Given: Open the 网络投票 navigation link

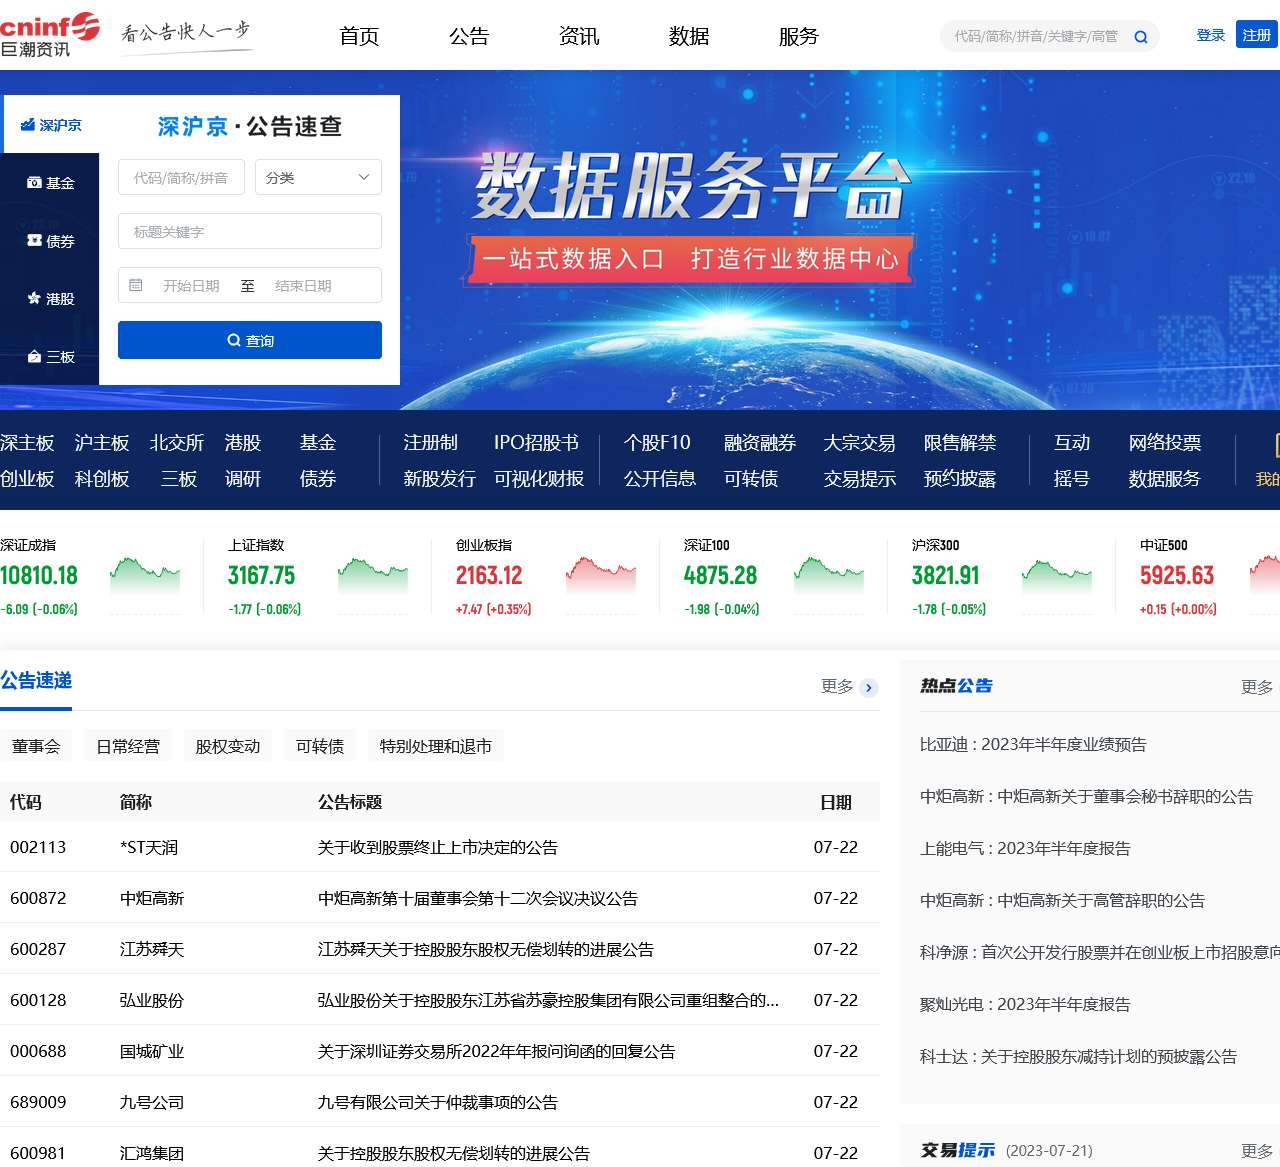Looking at the screenshot, I should (x=1165, y=443).
